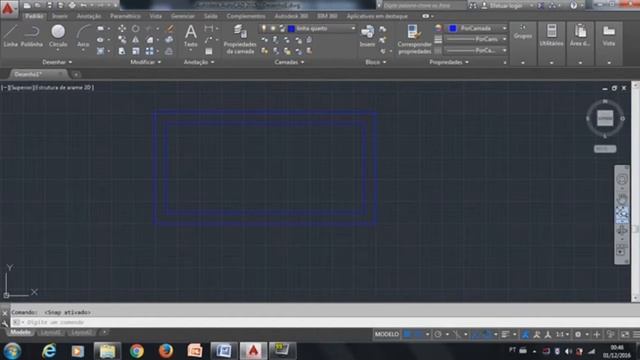Click the command line input field

click(x=322, y=322)
